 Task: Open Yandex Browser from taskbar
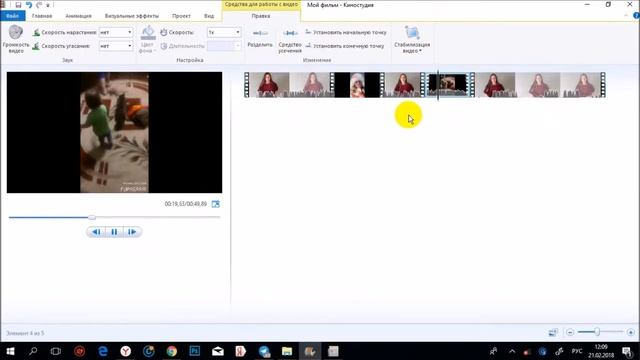point(126,351)
